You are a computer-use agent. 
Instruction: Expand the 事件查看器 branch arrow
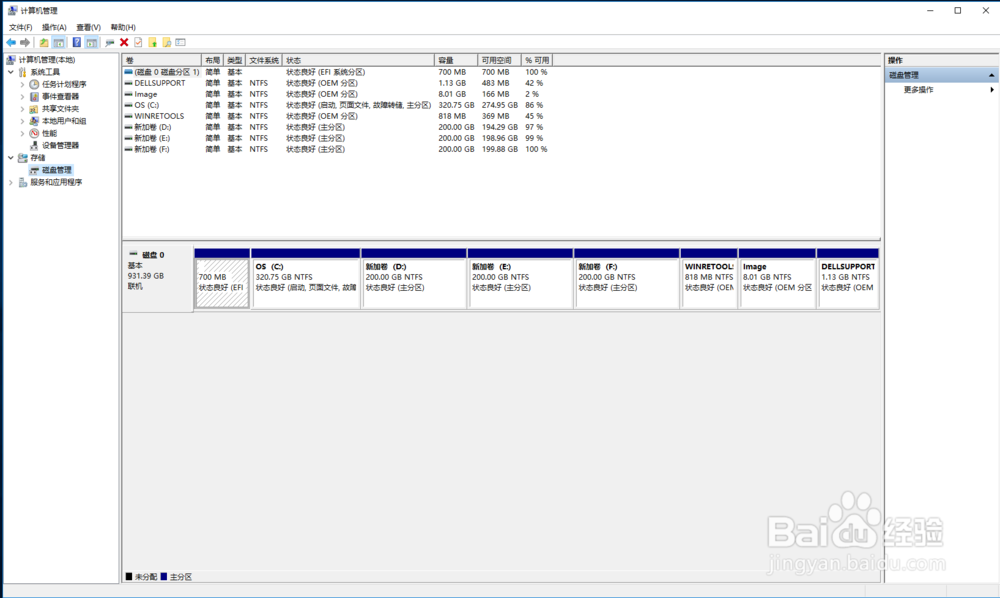point(22,96)
